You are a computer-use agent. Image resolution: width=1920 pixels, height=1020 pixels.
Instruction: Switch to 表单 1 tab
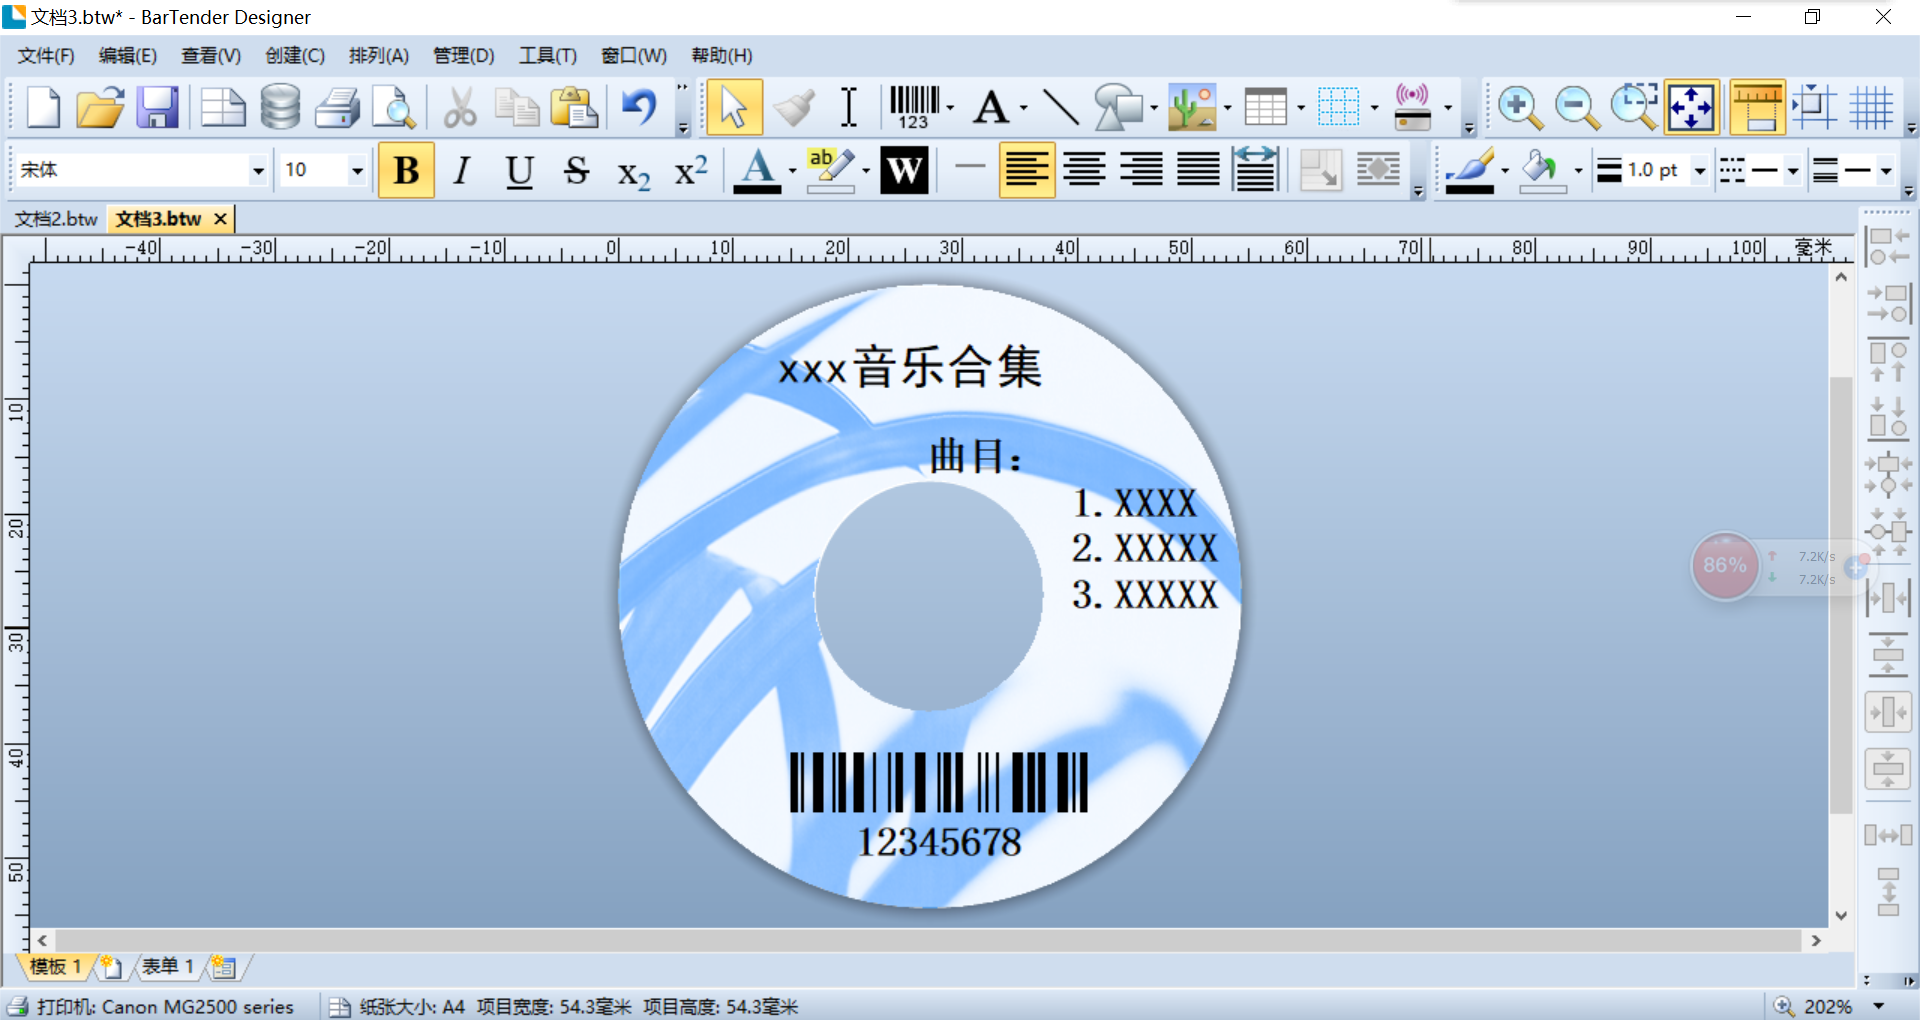167,966
